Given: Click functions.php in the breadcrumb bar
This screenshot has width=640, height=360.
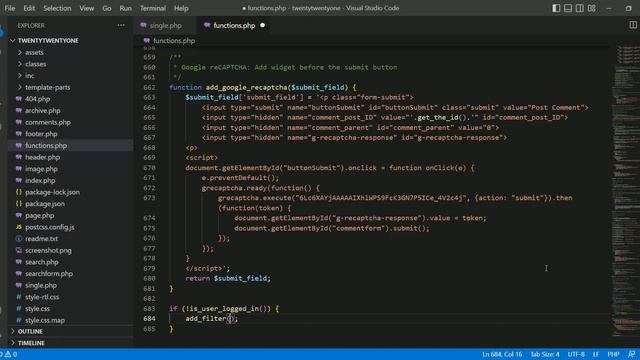Looking at the screenshot, I should click(173, 41).
